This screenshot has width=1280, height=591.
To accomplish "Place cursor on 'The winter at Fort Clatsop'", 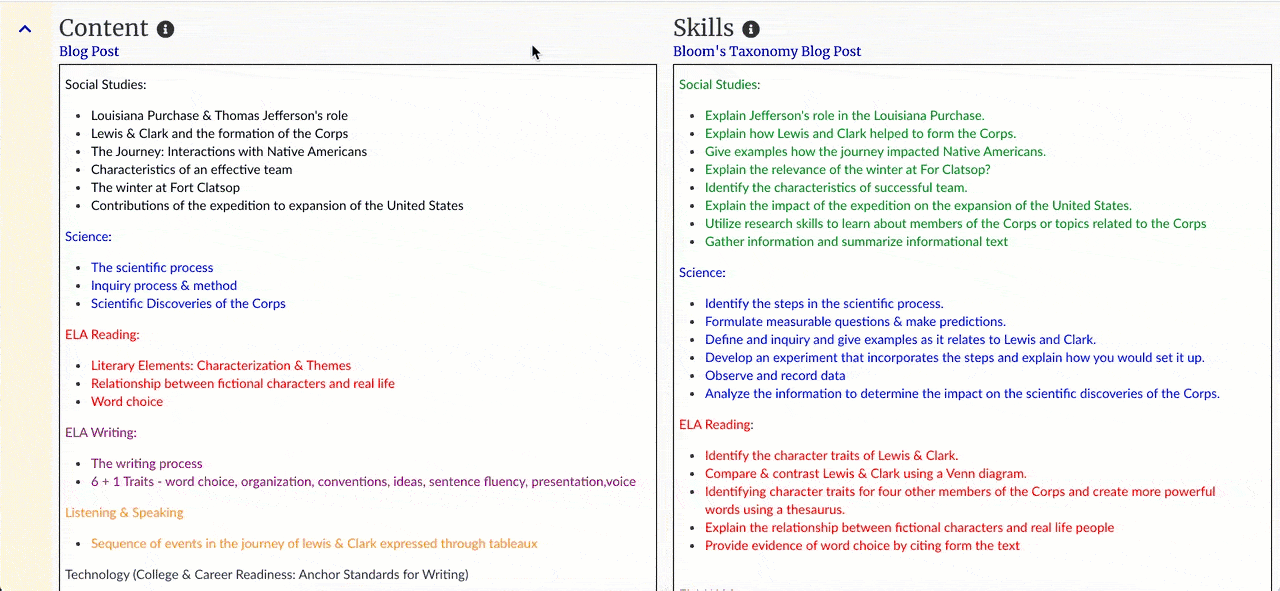I will coord(165,187).
